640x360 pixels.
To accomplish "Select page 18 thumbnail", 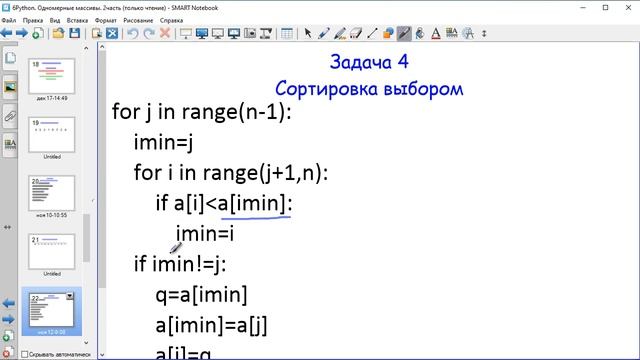I will pyautogui.click(x=52, y=76).
